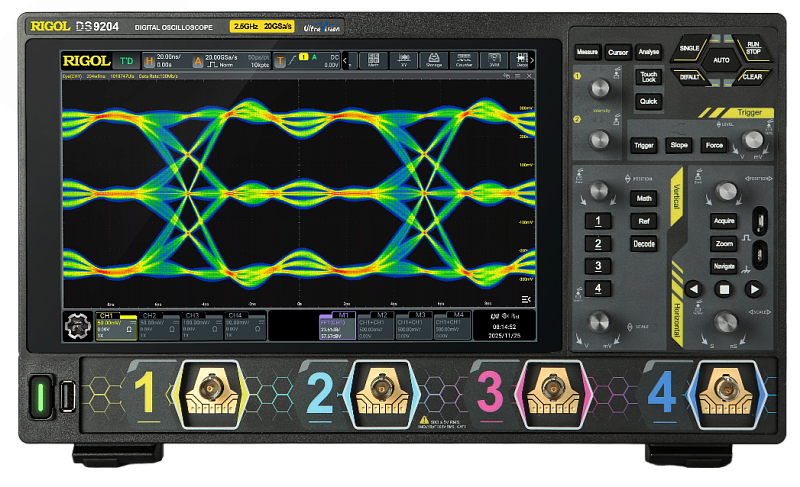Select the M1 math label
This screenshot has height=487, width=800.
tap(344, 315)
